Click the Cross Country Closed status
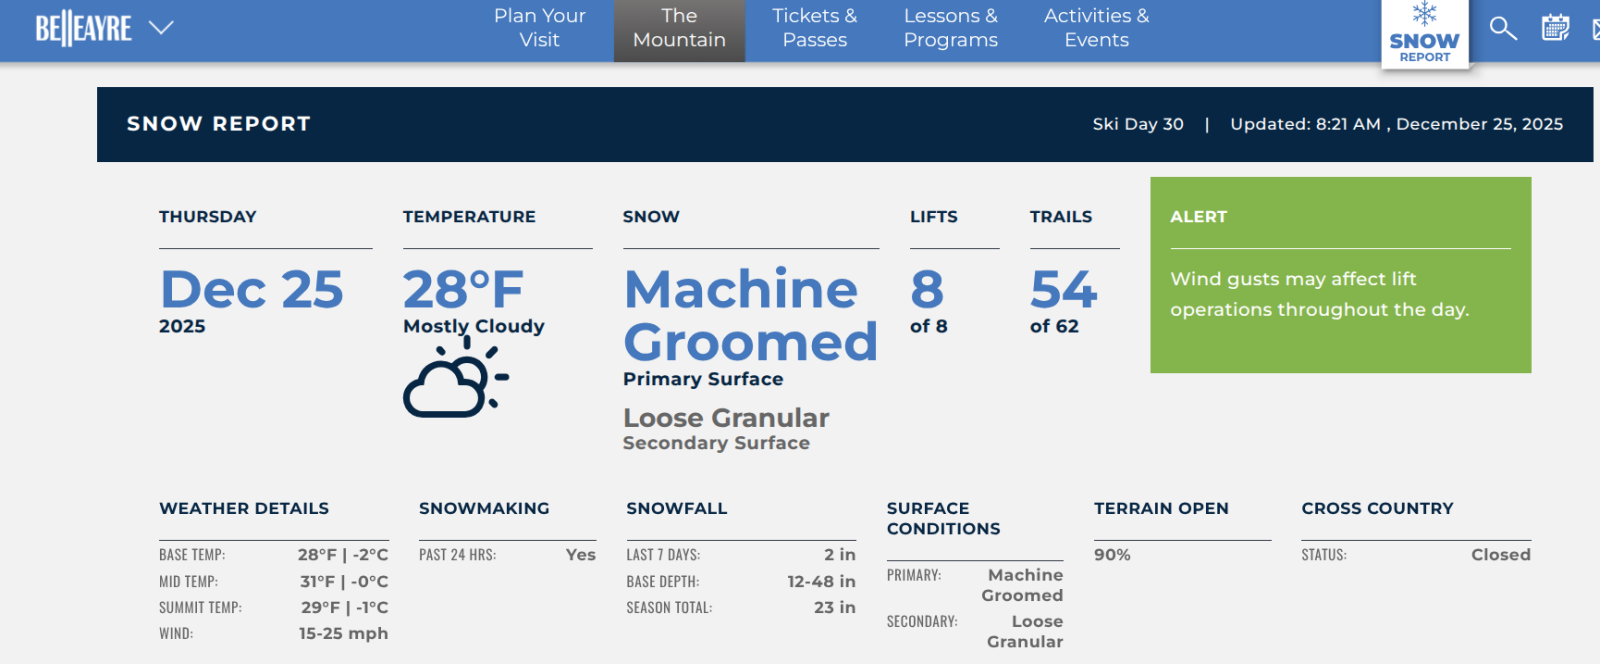 coord(1500,555)
